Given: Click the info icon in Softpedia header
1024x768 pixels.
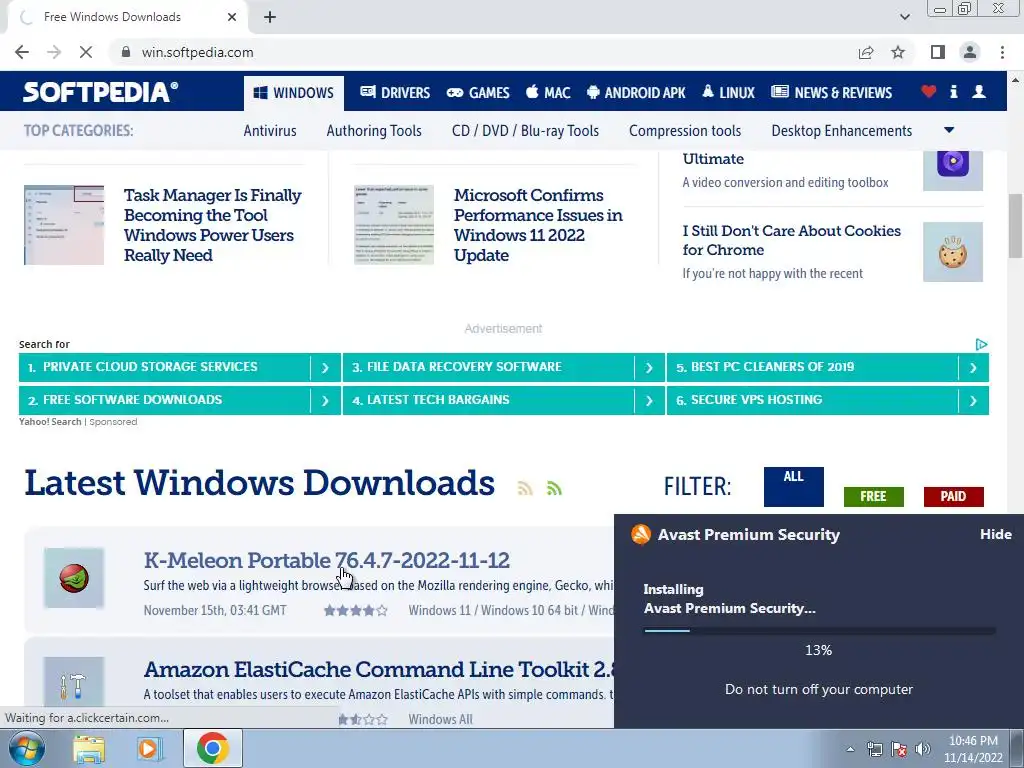Looking at the screenshot, I should (x=953, y=92).
